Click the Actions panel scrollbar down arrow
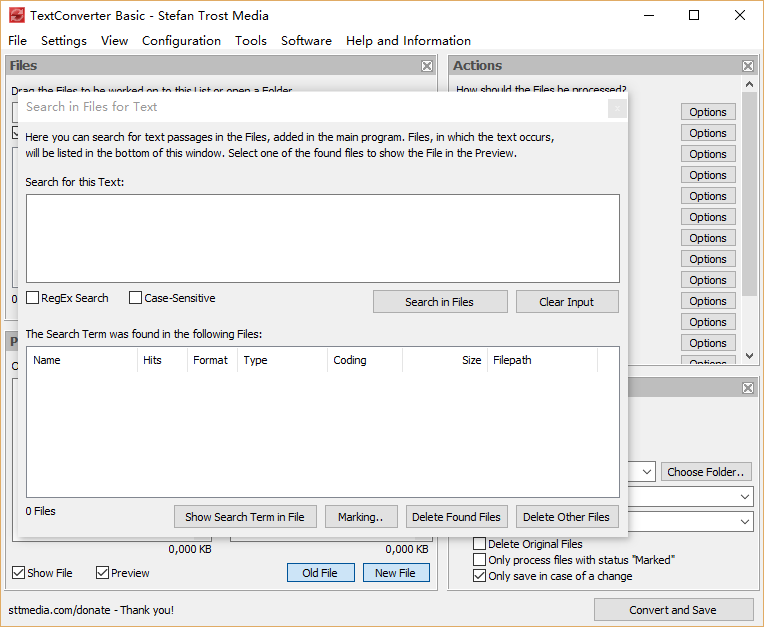Image resolution: width=764 pixels, height=627 pixels. [749, 356]
